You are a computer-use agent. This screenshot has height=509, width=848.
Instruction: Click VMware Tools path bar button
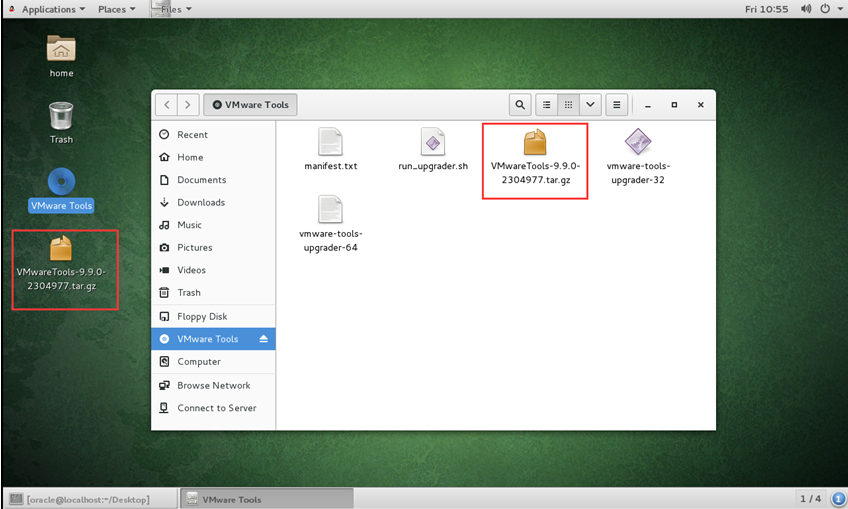click(250, 105)
